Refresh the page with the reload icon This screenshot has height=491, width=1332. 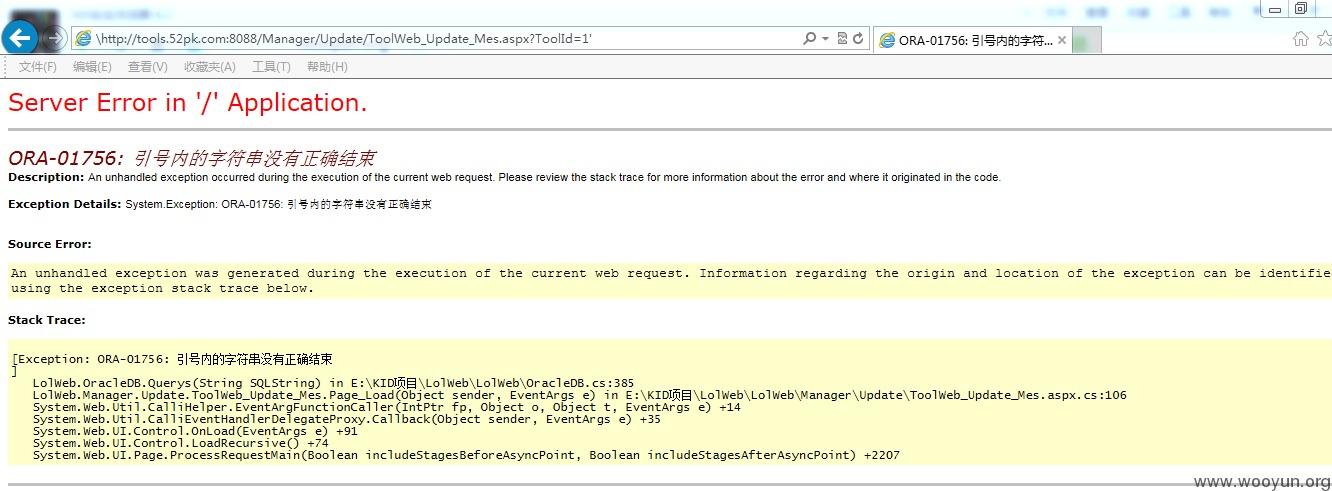858,39
